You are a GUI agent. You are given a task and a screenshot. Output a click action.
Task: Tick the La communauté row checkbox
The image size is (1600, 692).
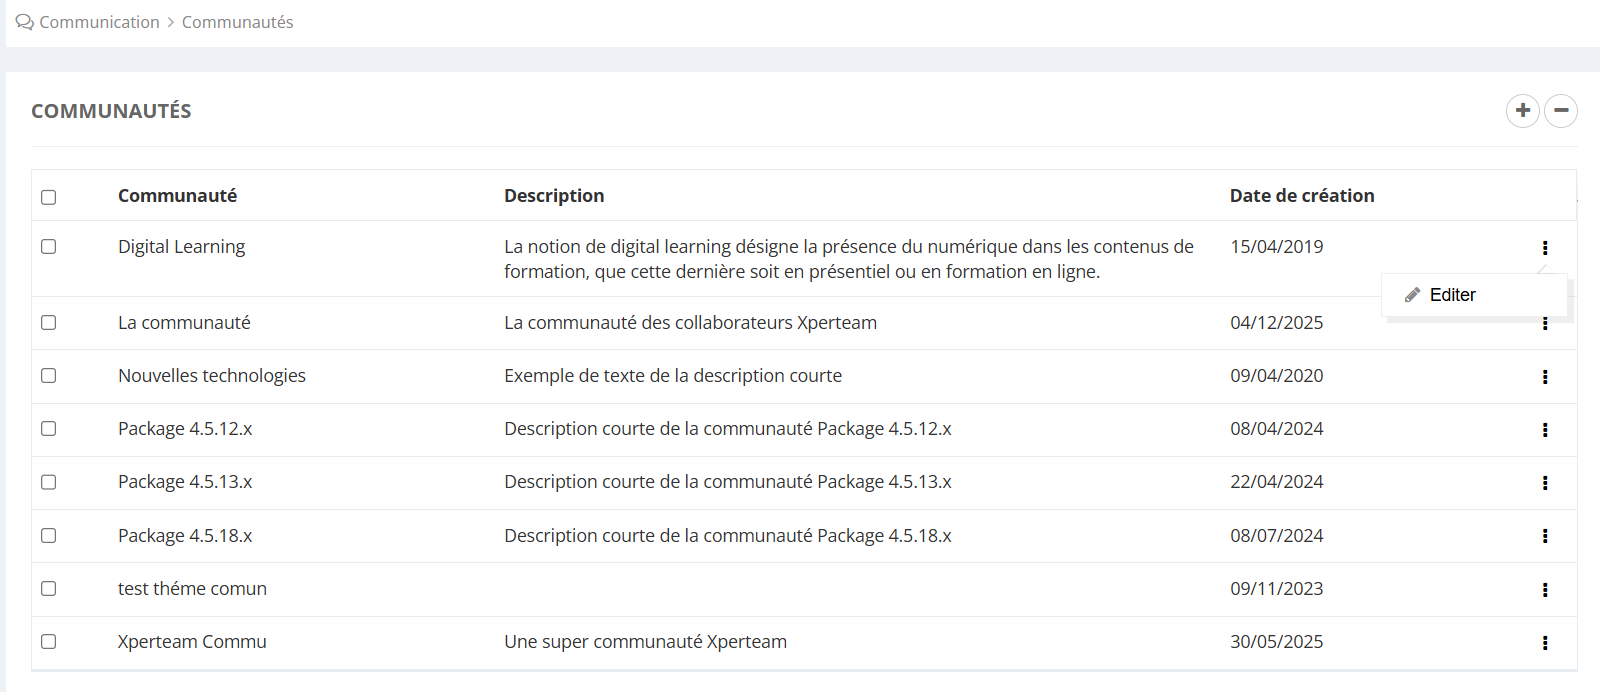tap(49, 323)
